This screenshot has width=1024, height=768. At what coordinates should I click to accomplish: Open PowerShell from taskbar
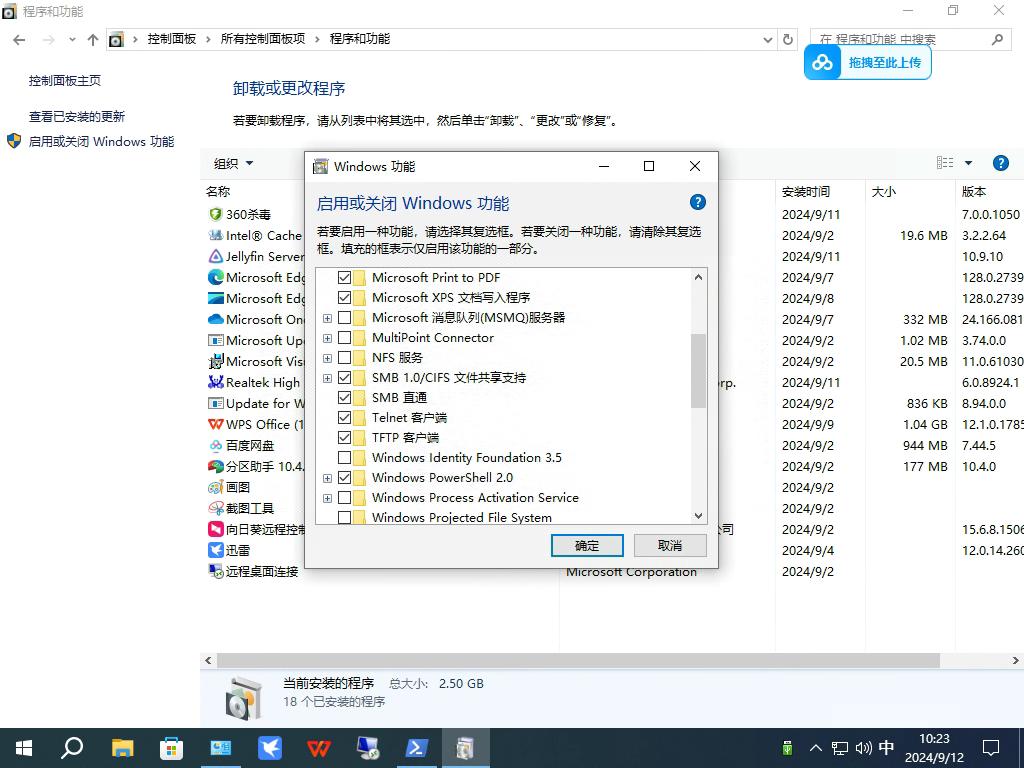[416, 748]
